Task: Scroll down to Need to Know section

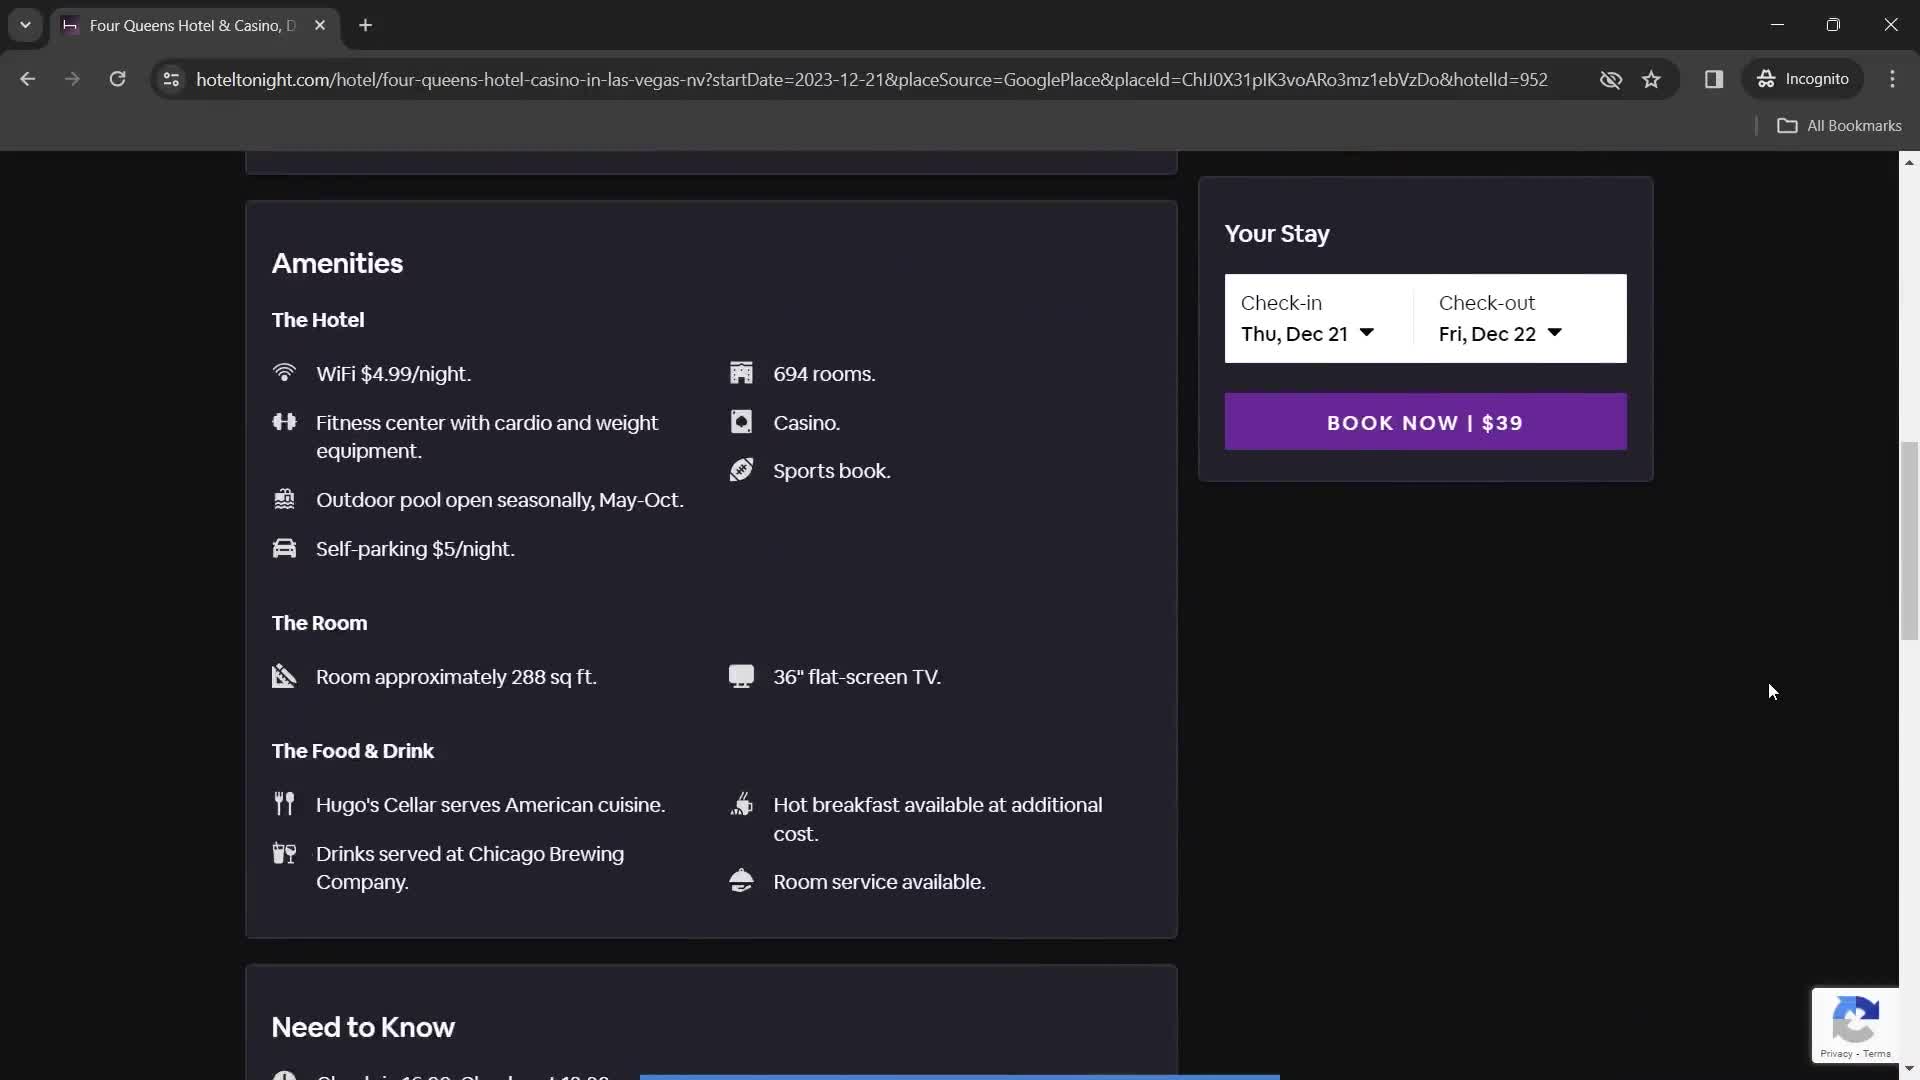Action: (x=363, y=1026)
